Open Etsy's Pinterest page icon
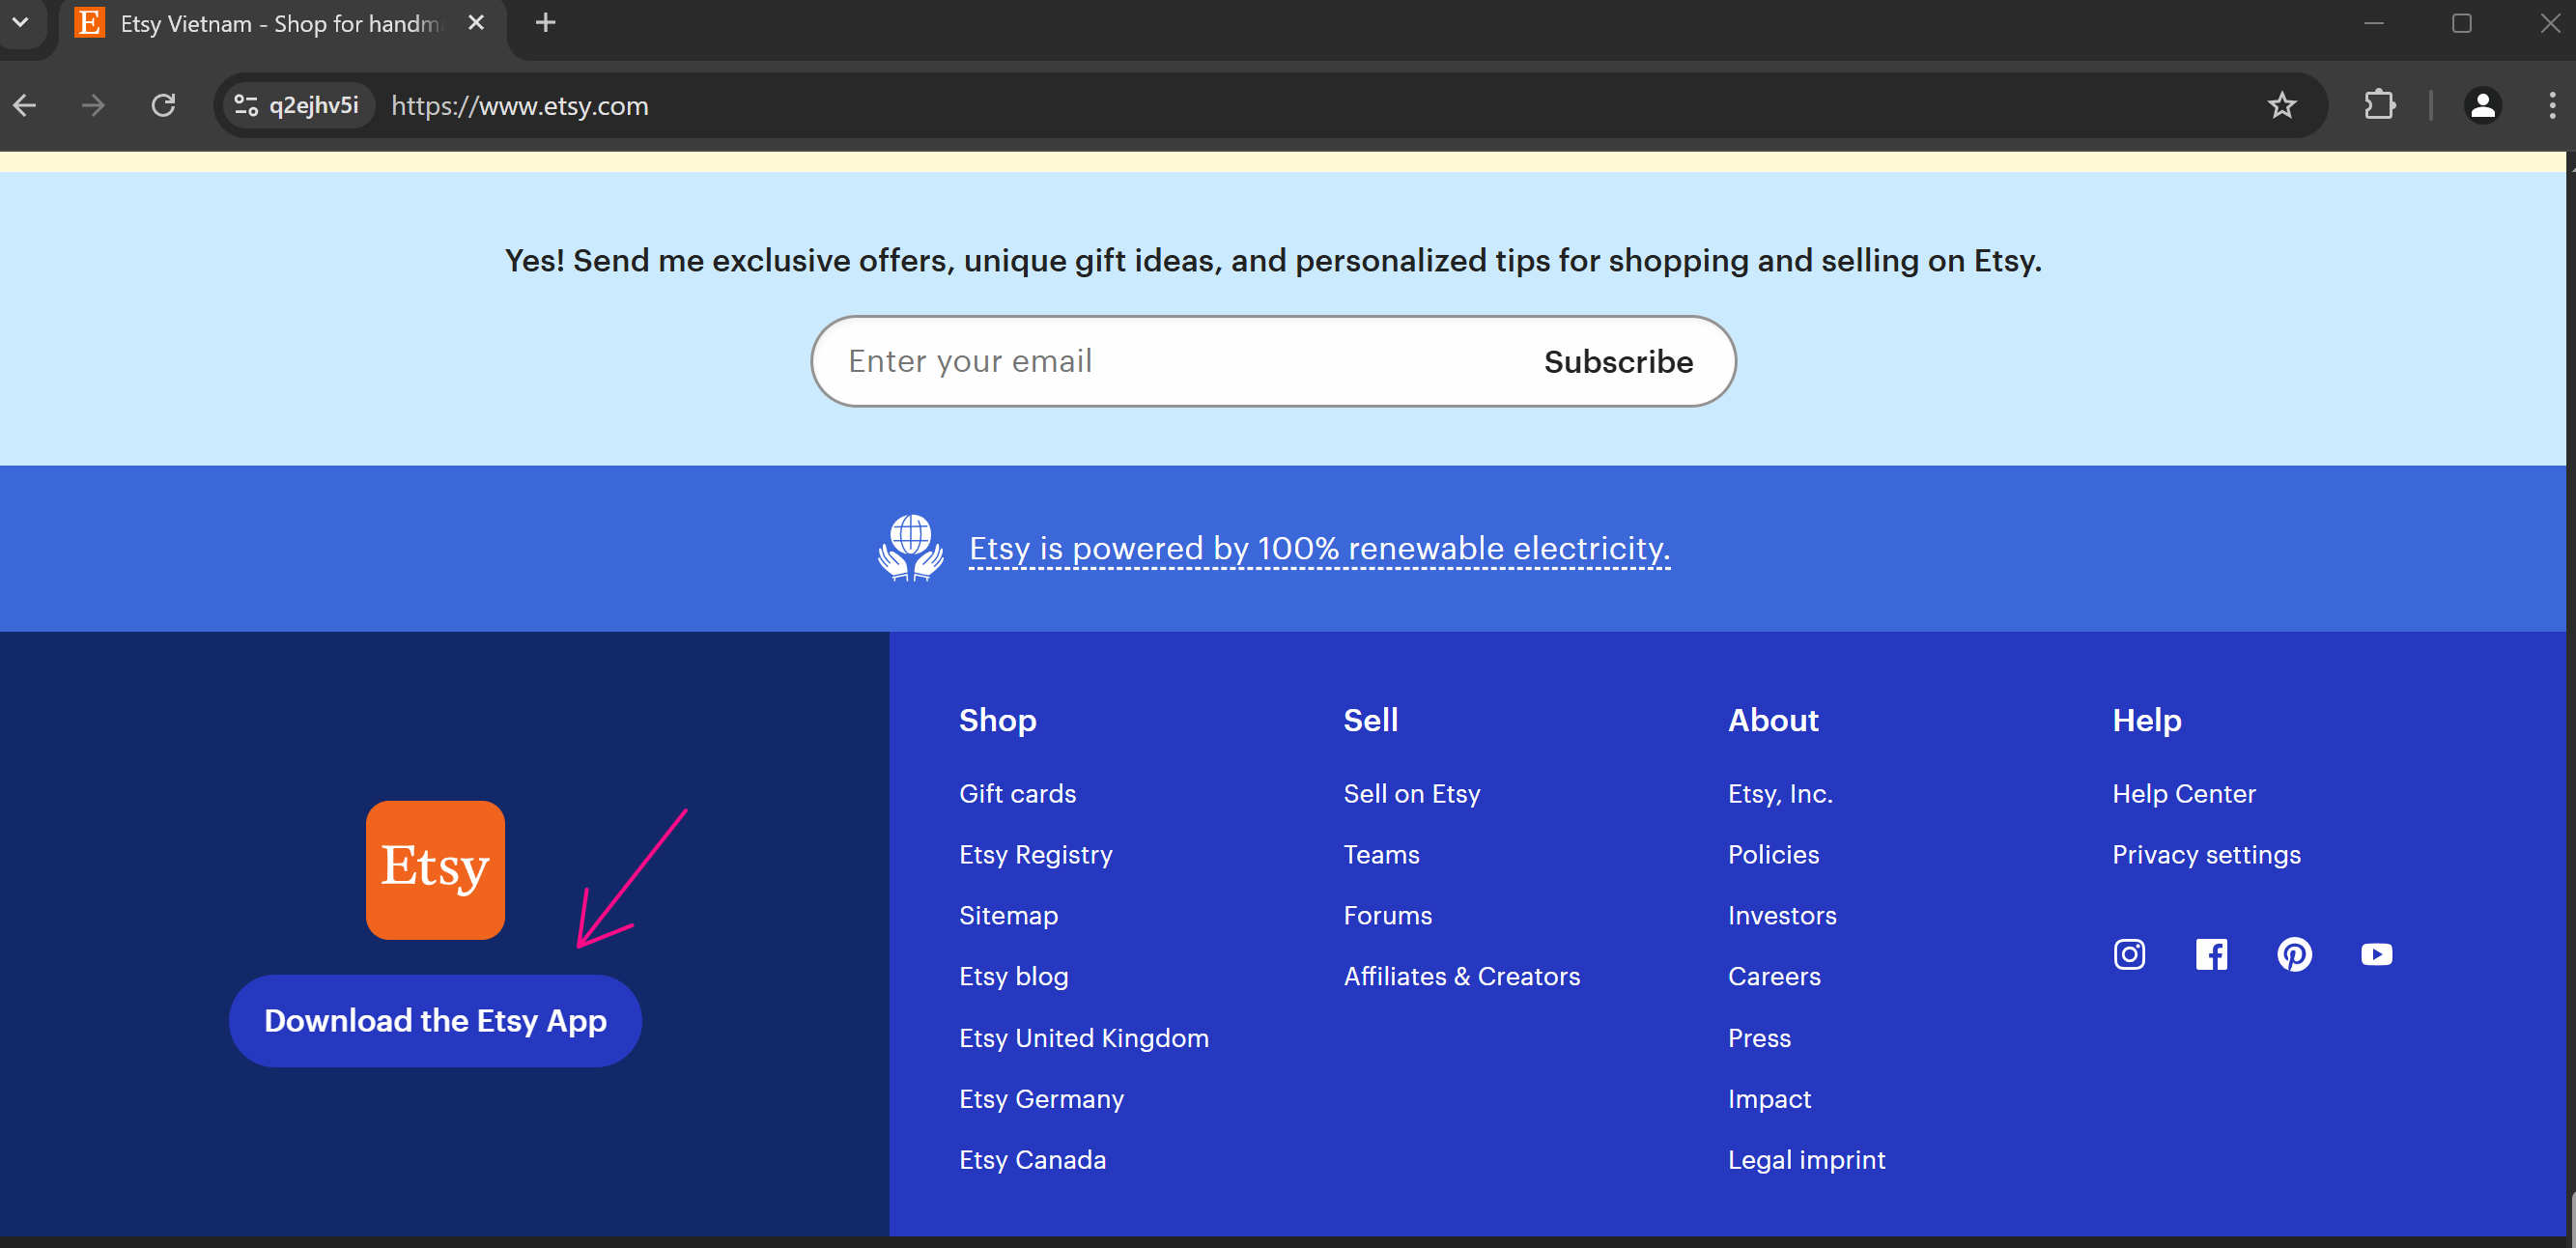 (x=2294, y=954)
